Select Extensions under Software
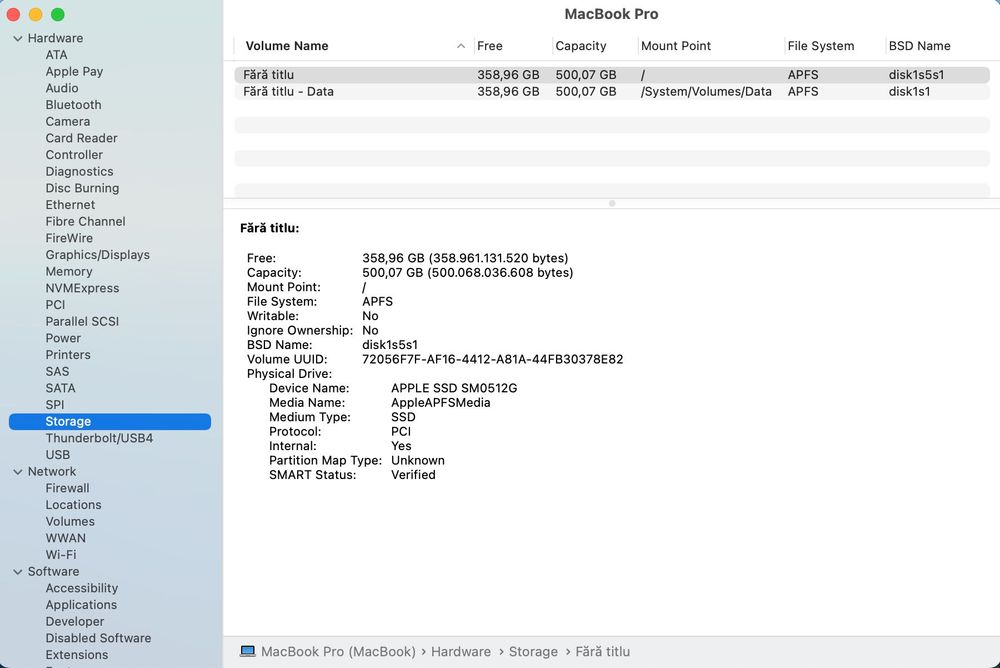1000x668 pixels. tap(77, 655)
